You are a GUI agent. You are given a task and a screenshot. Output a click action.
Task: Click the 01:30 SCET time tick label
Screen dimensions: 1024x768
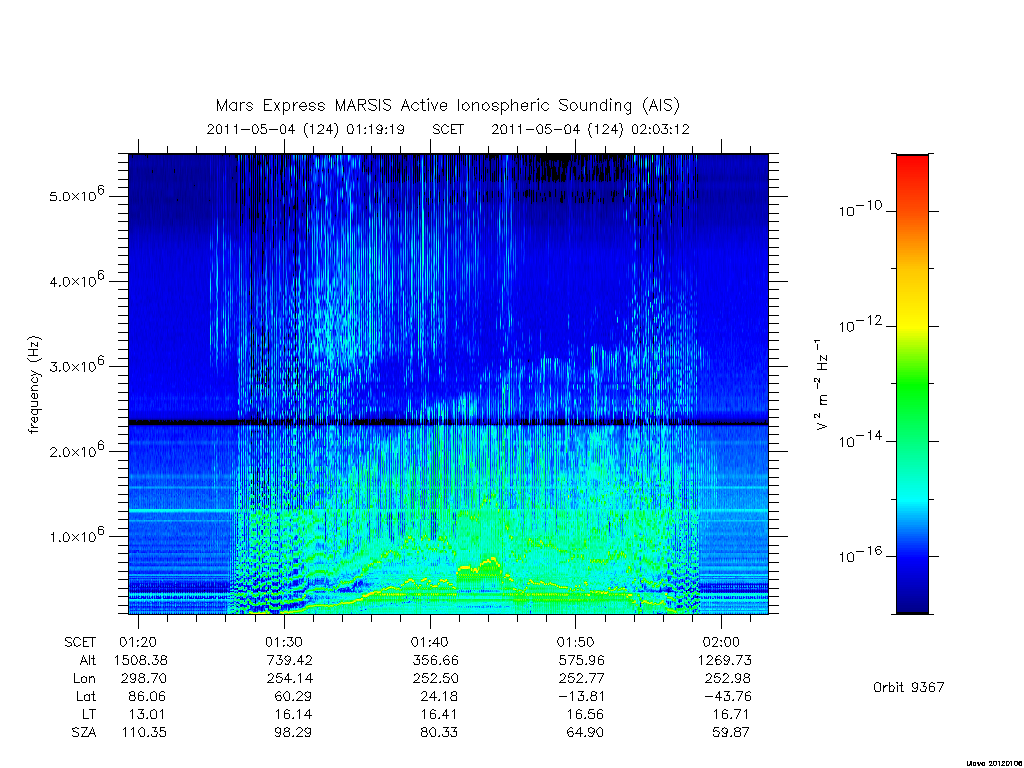pos(283,642)
